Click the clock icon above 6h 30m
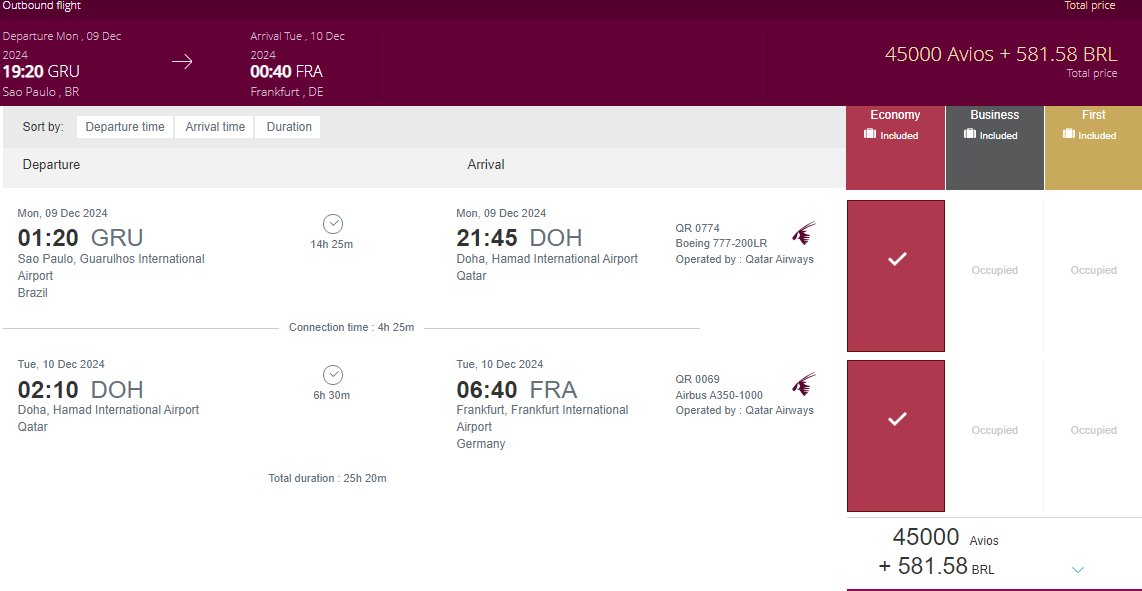Viewport: 1142px width, 591px height. point(332,375)
